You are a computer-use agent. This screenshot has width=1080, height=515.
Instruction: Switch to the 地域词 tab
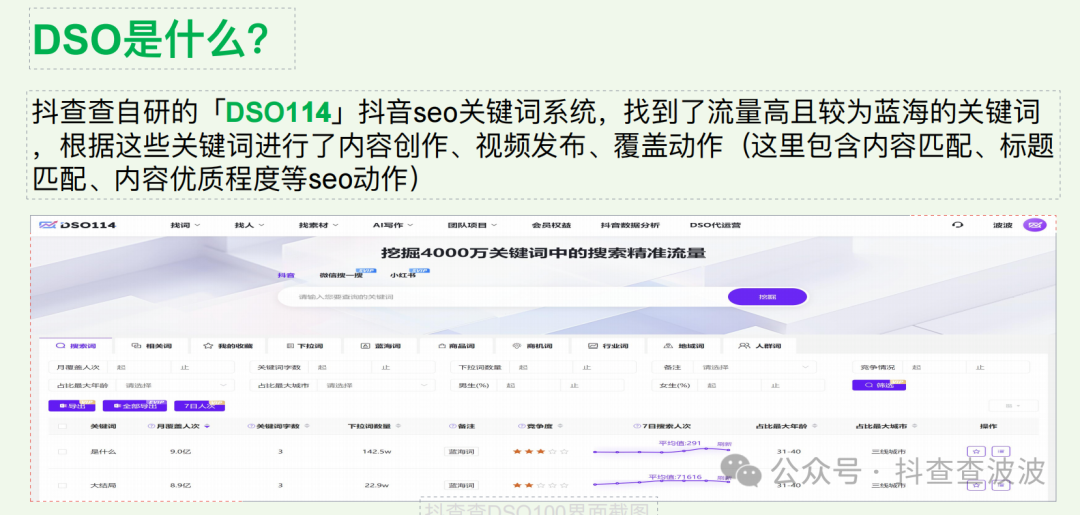click(x=686, y=346)
